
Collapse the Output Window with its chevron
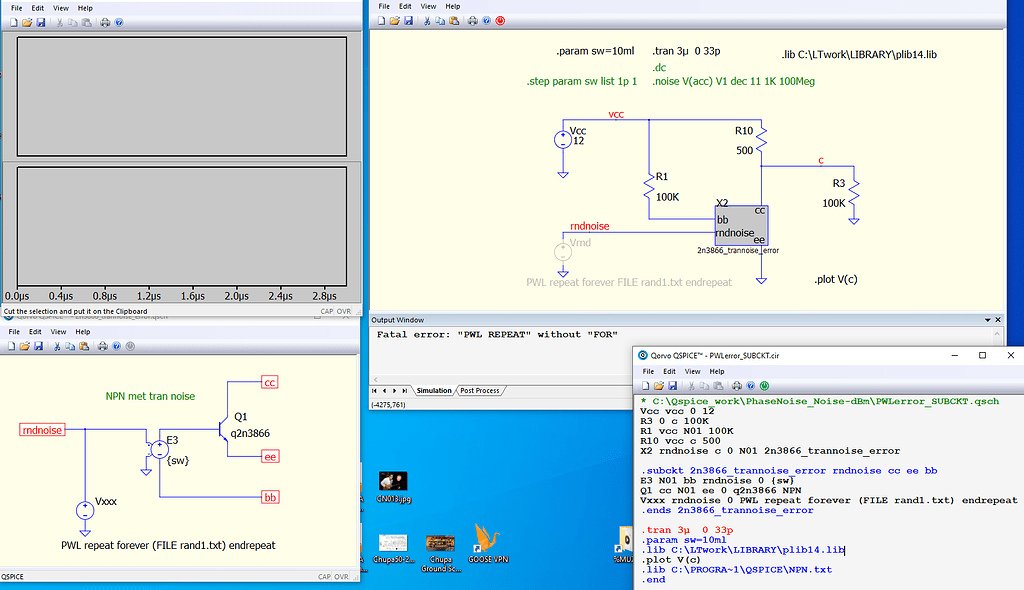pos(987,321)
